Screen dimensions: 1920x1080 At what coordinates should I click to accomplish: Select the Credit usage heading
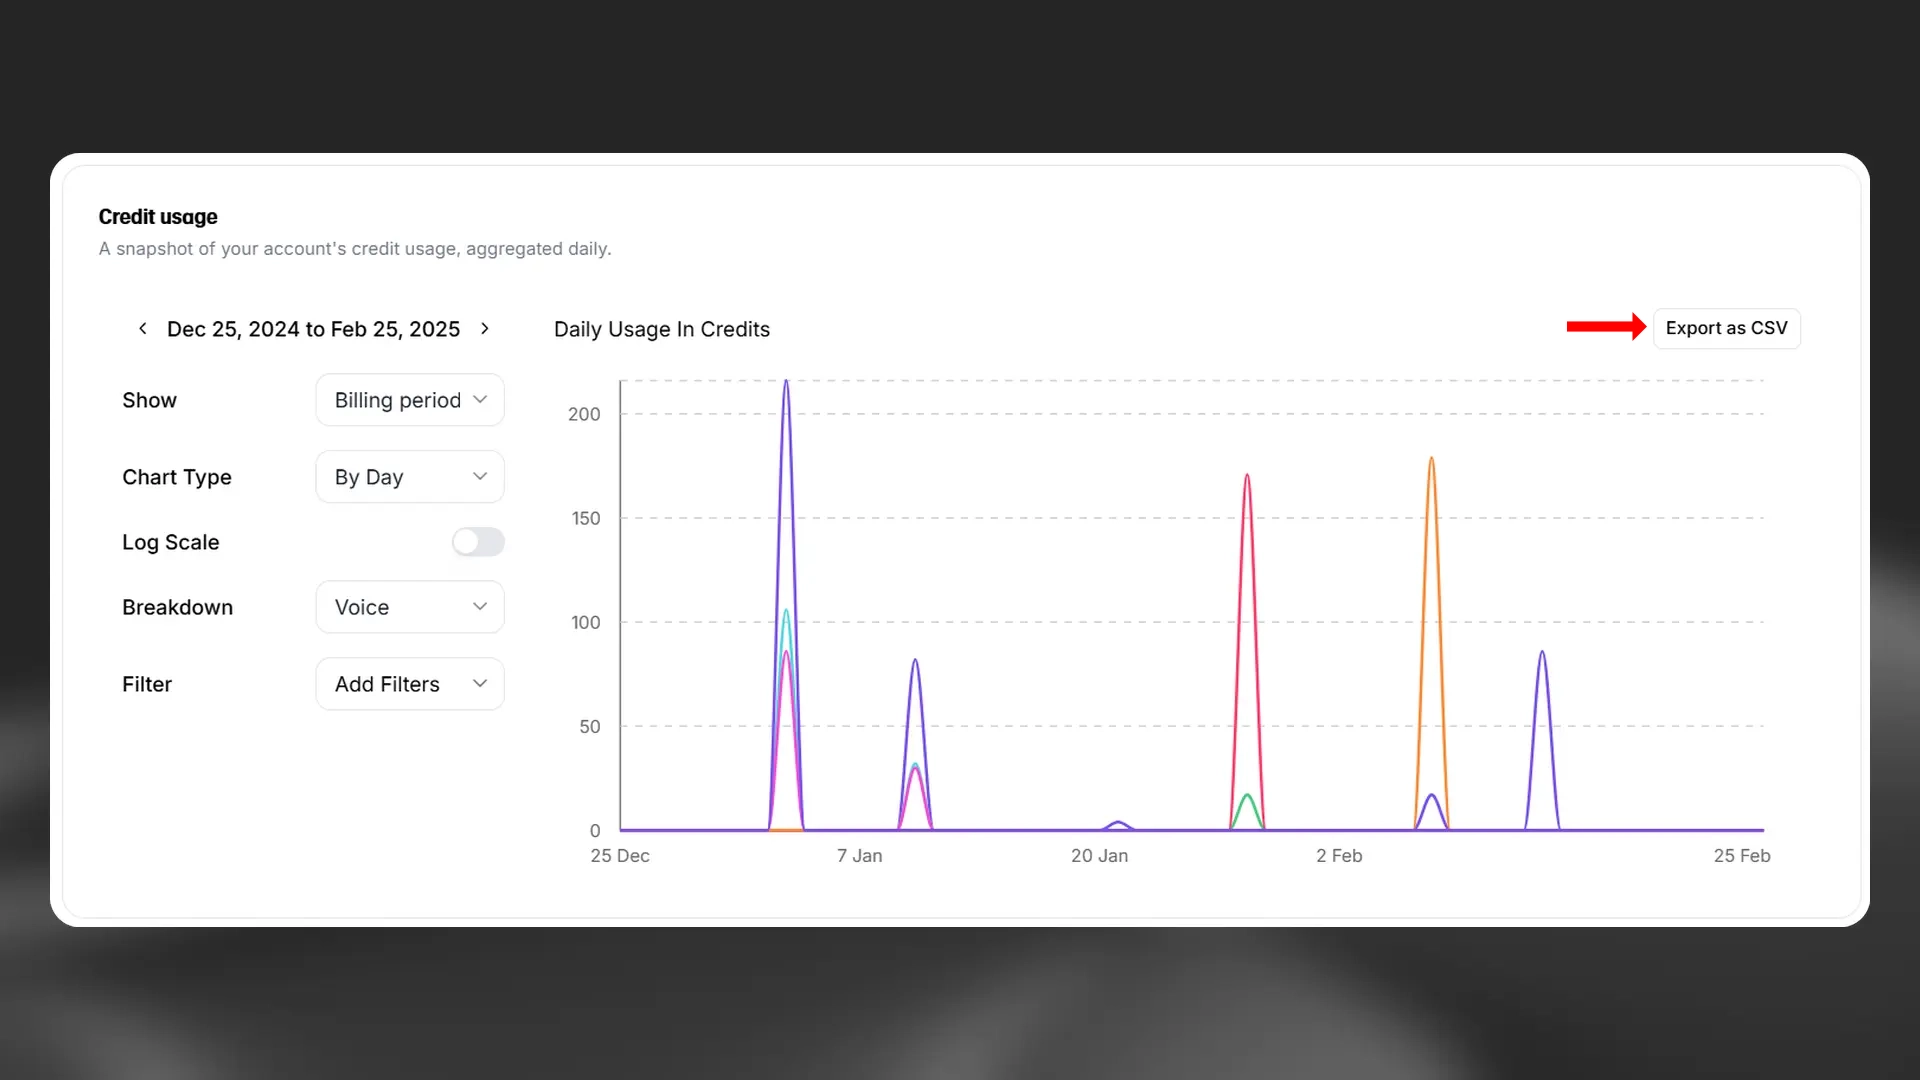(x=157, y=216)
